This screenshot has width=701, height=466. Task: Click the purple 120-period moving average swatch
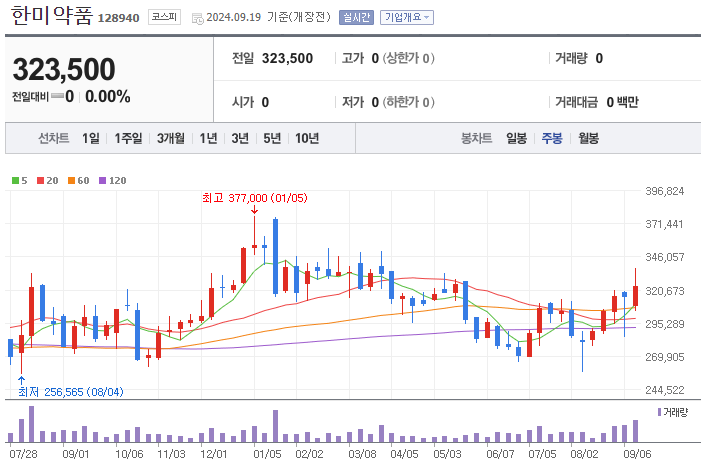[102, 181]
